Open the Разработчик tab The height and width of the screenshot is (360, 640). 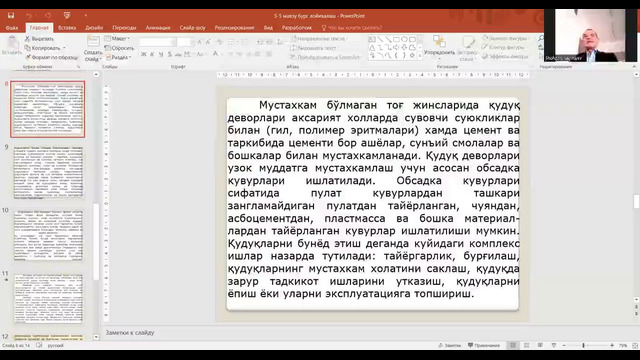click(297, 28)
